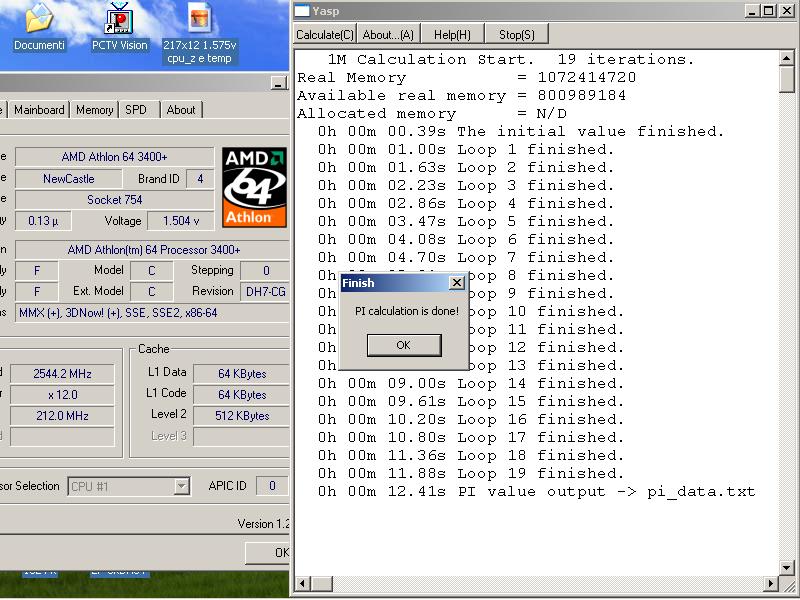The height and width of the screenshot is (600, 800).
Task: Click the Ext. Model value C field
Action: point(152,291)
